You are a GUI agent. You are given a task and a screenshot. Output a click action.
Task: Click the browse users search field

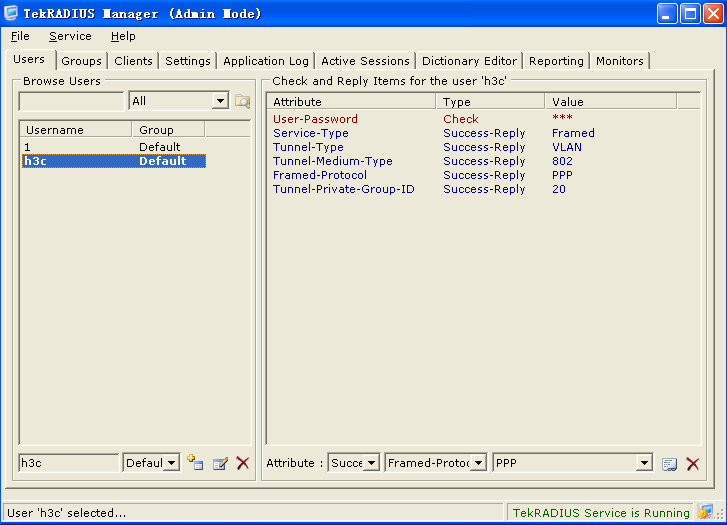coord(71,101)
